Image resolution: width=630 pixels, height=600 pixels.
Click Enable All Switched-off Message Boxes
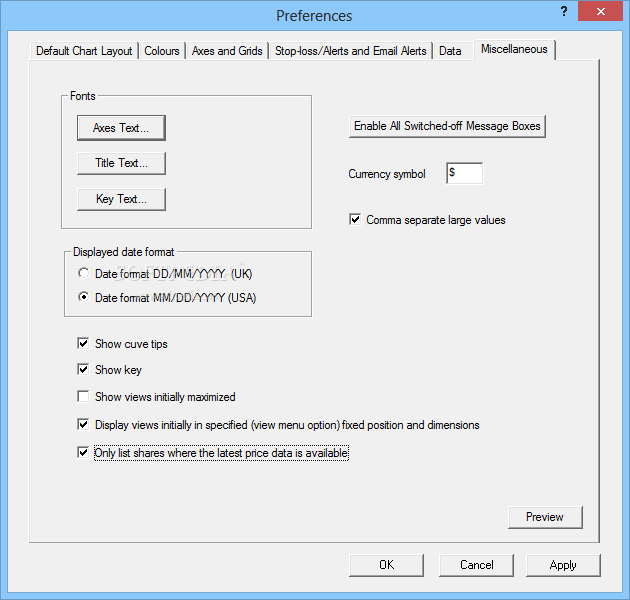(x=447, y=126)
